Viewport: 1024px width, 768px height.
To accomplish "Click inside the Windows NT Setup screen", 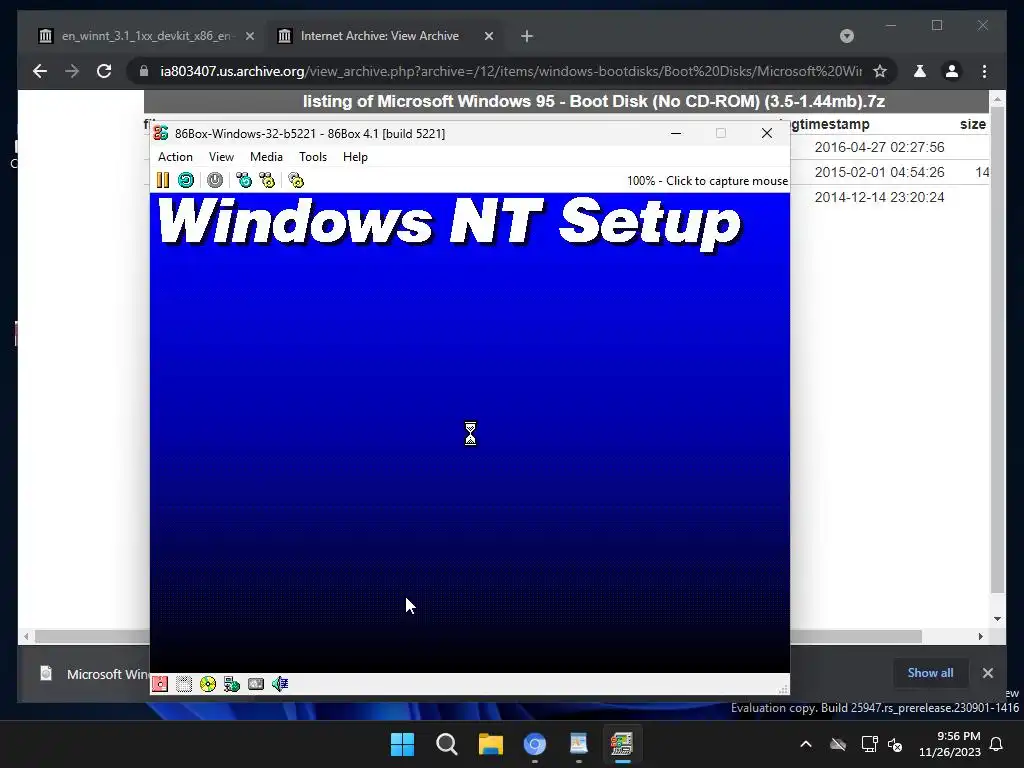I will [470, 432].
